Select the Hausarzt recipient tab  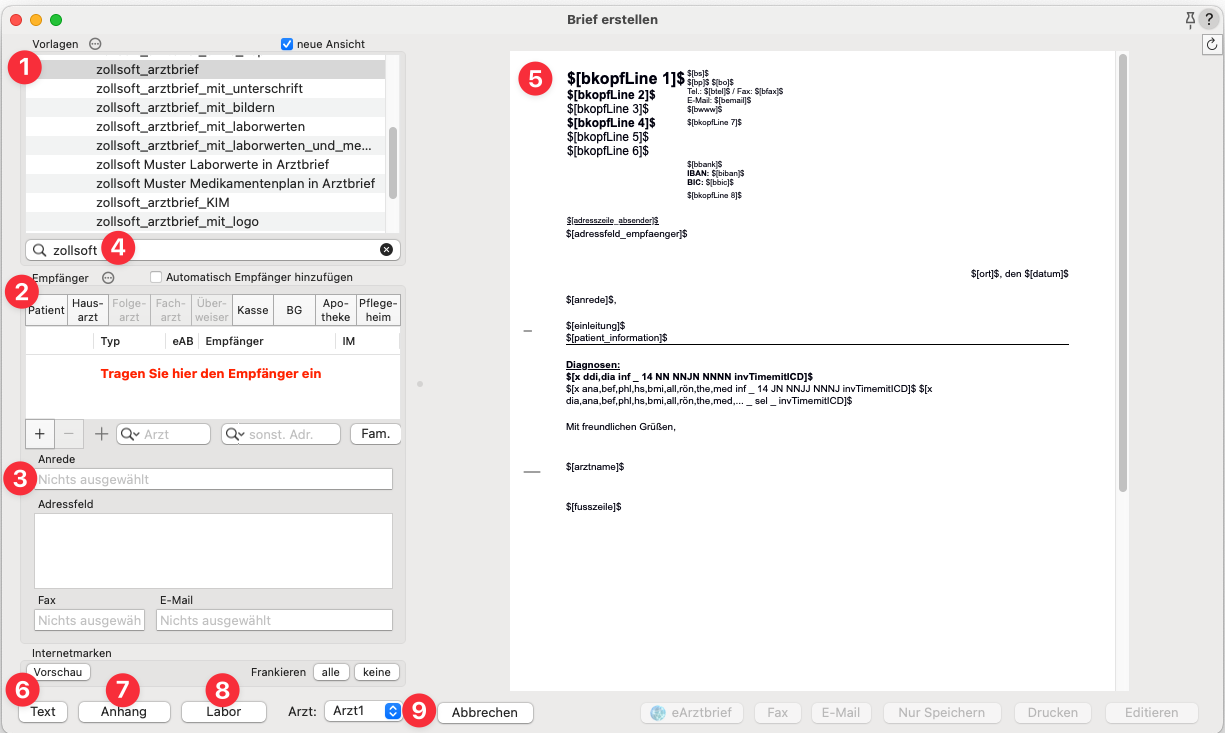click(x=88, y=310)
